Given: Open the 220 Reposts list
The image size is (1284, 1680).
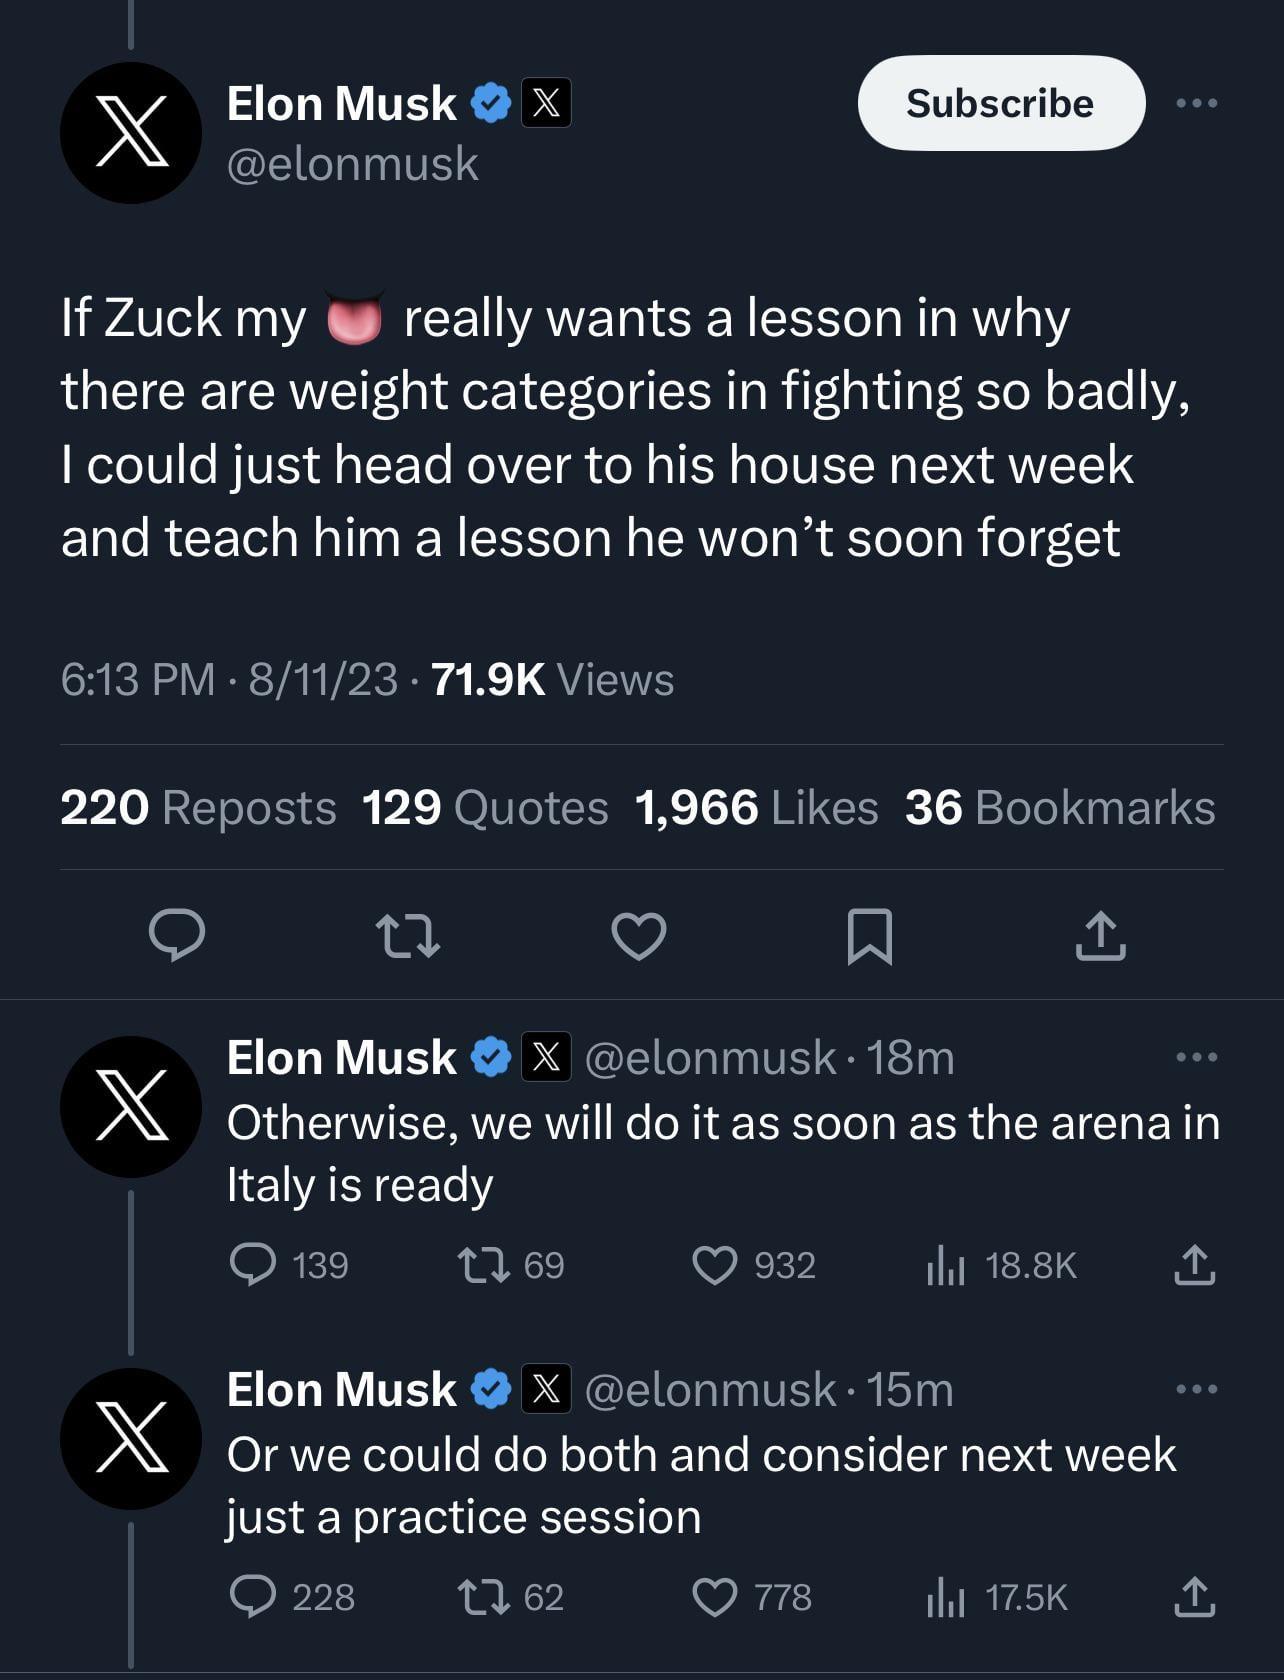Looking at the screenshot, I should coord(198,807).
